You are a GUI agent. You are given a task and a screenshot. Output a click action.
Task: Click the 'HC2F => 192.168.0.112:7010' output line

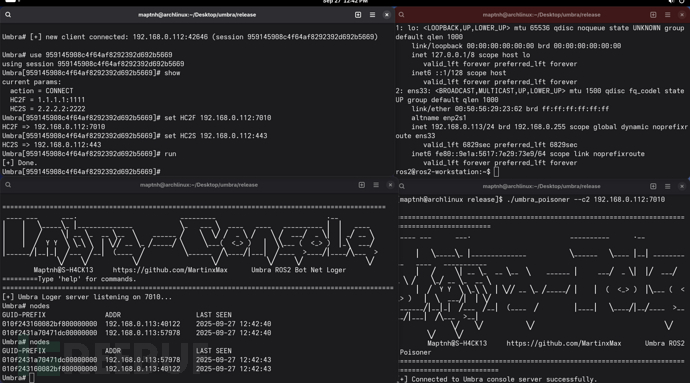(53, 127)
